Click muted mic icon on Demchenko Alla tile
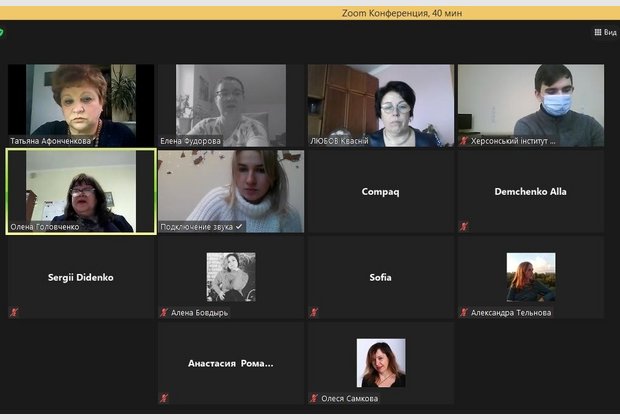Screen dimensions: 620x420 464,226
